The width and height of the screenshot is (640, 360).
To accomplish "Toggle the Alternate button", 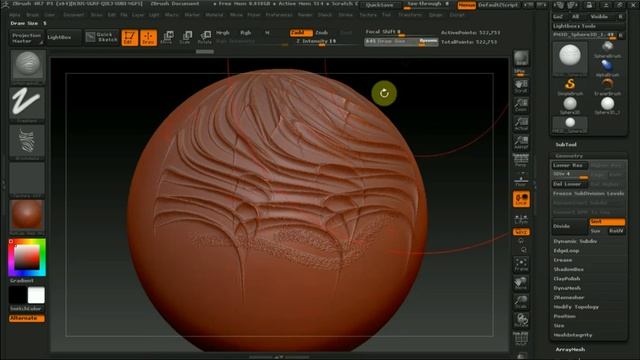I will click(x=27, y=318).
